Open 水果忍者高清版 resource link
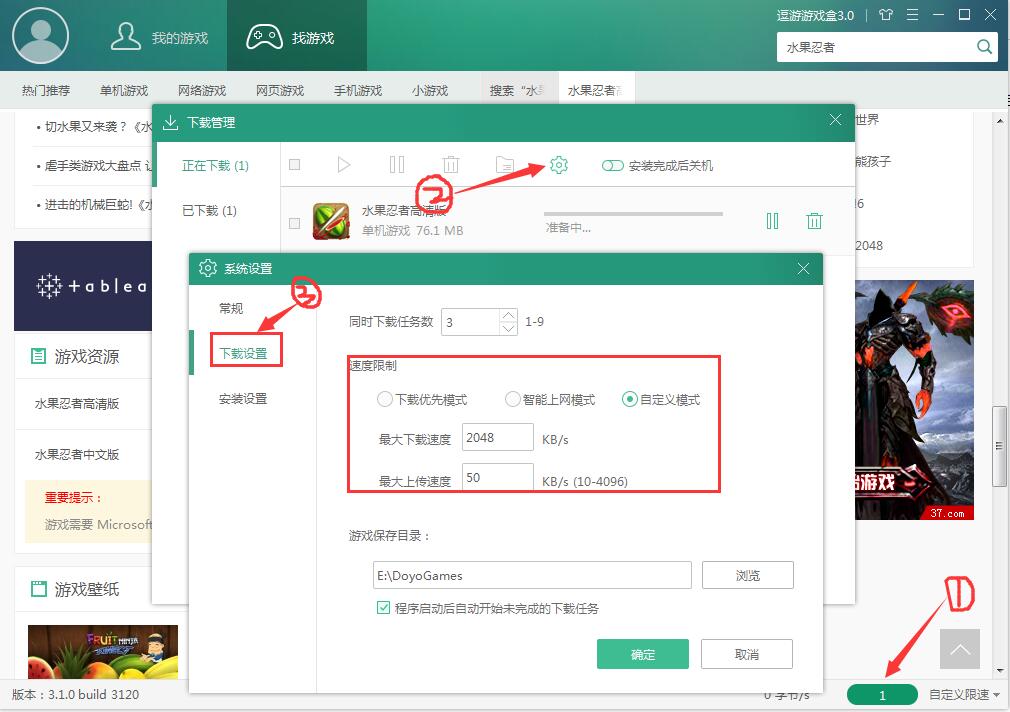1010x712 pixels. pos(77,403)
